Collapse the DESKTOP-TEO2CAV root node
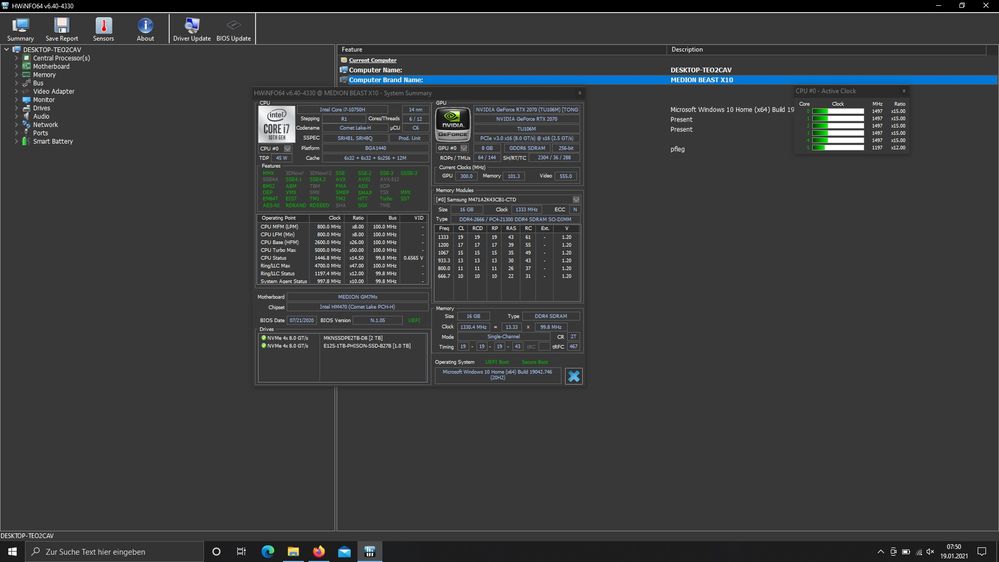This screenshot has height=562, width=999. (x=8, y=49)
